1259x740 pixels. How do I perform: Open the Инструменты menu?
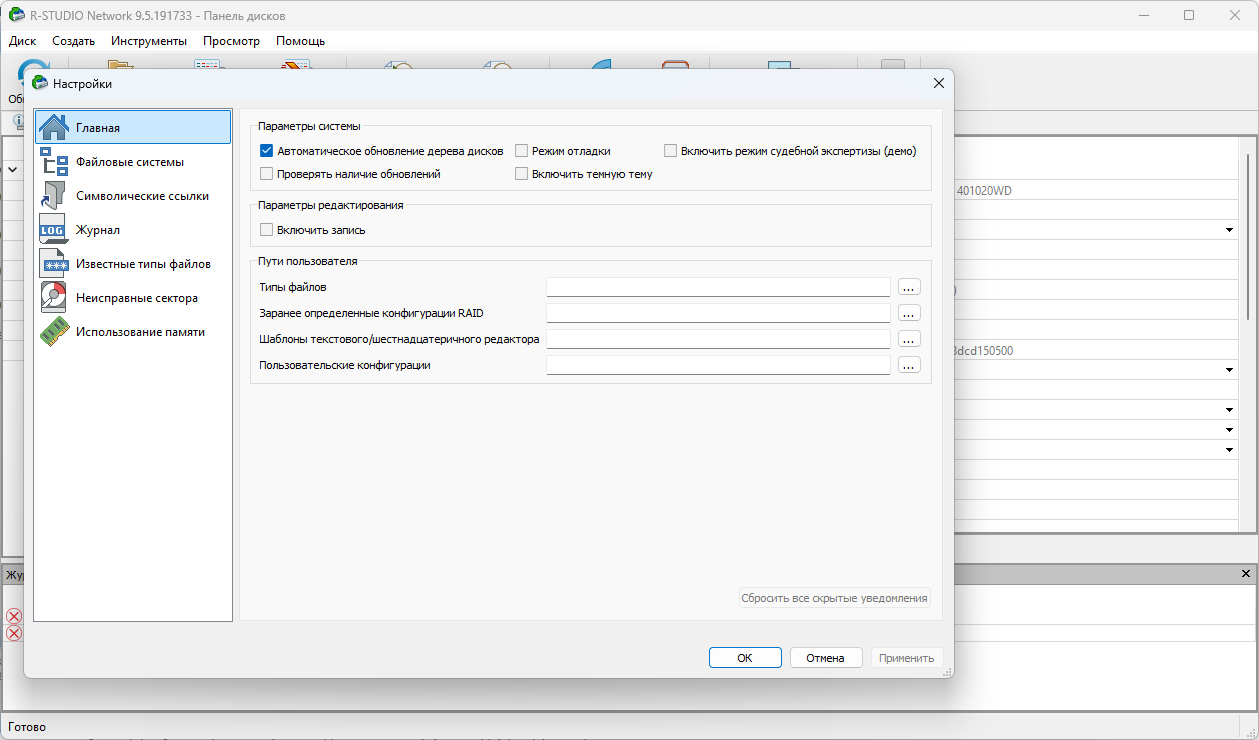[149, 41]
